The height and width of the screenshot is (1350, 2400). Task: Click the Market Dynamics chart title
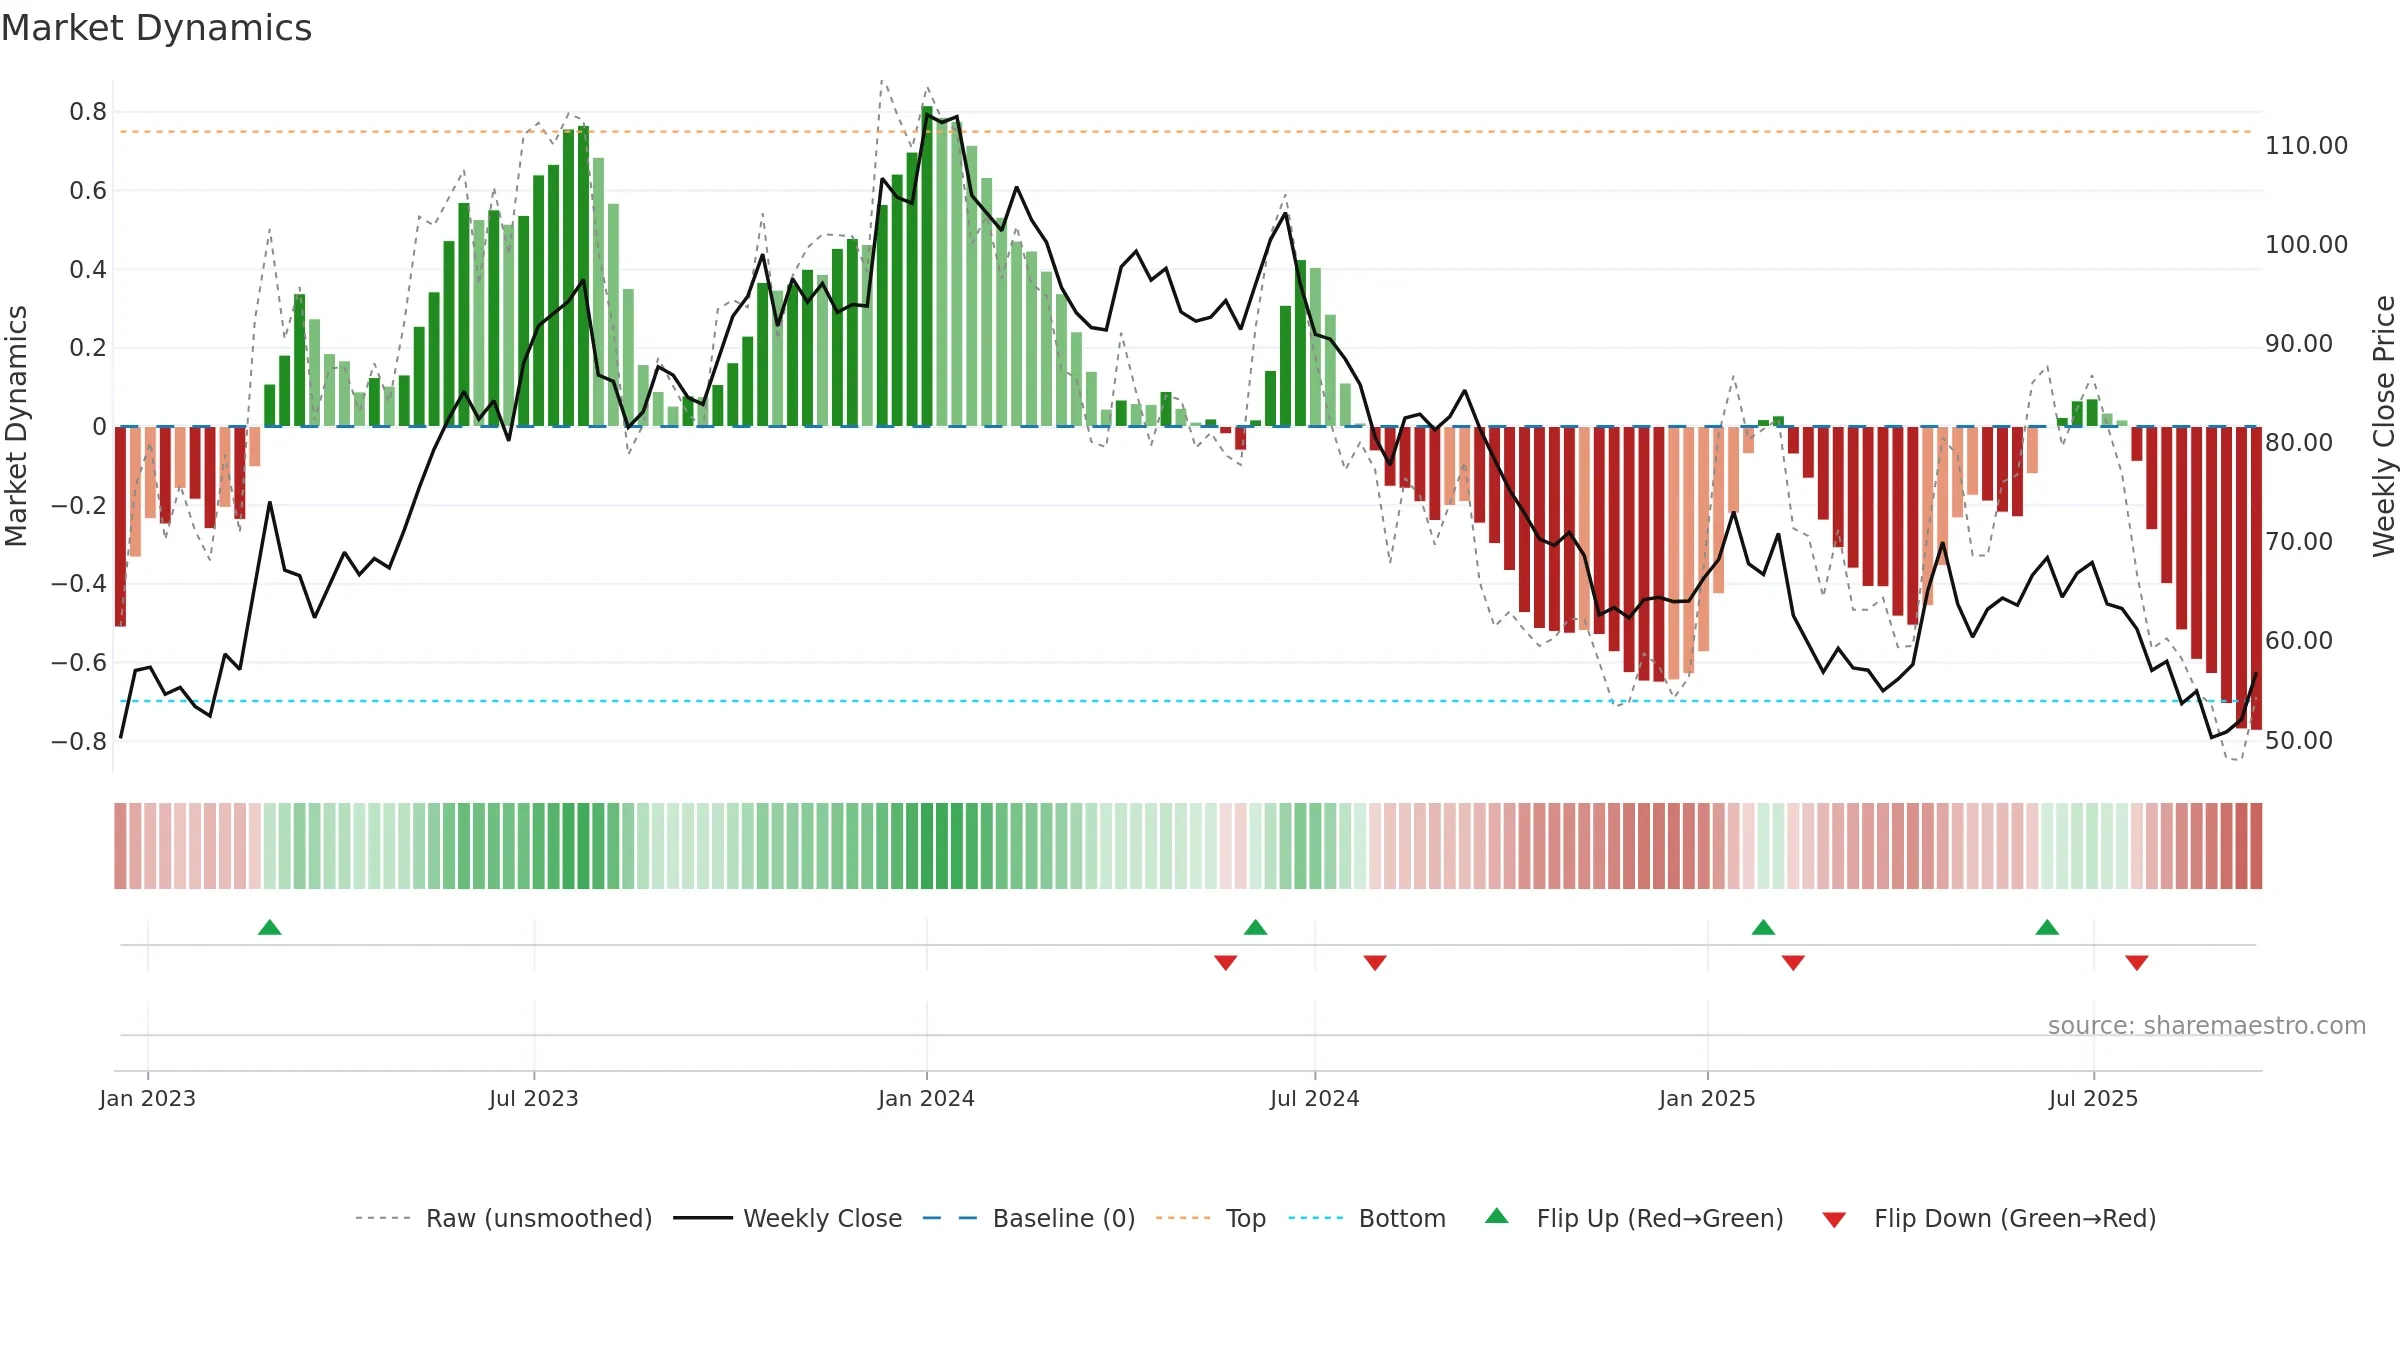pos(156,28)
